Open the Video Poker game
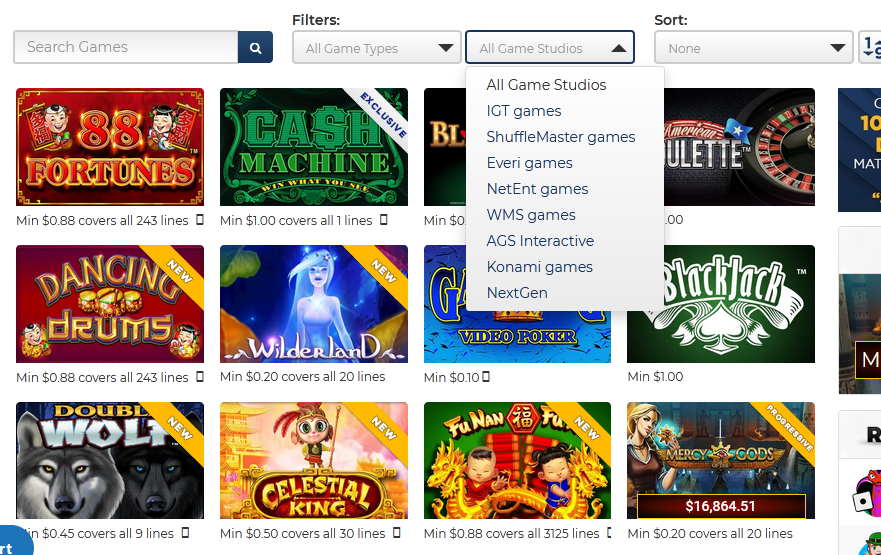Viewport: 881px width, 555px height. coord(517,337)
